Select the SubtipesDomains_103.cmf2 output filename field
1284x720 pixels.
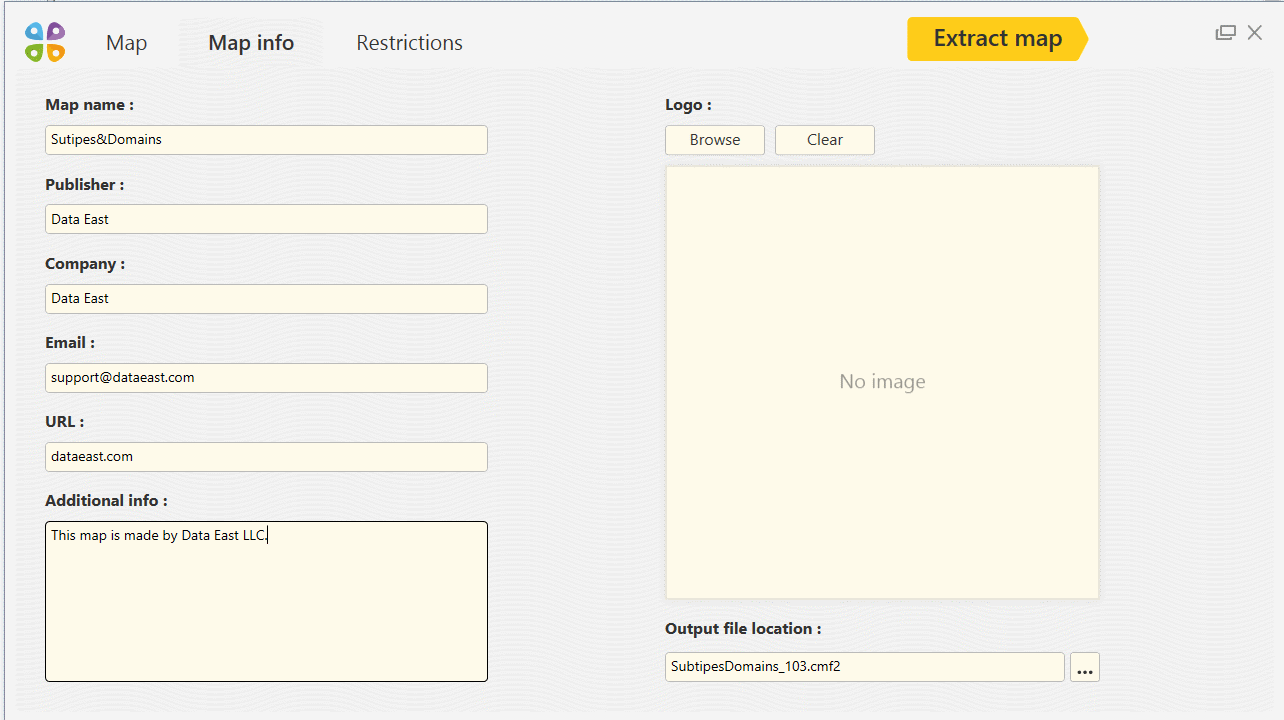(864, 666)
